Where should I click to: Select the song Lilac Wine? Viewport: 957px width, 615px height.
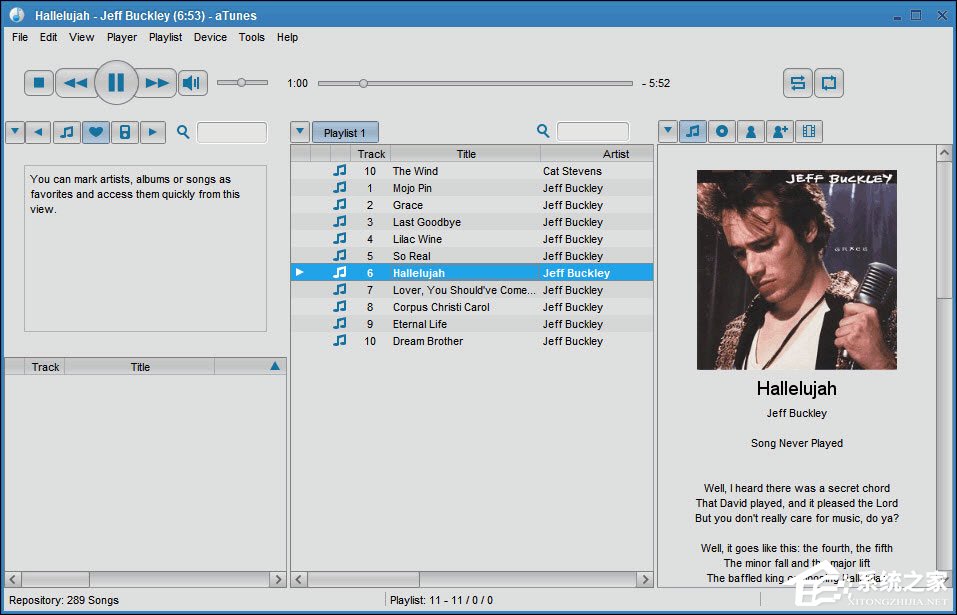tap(417, 239)
